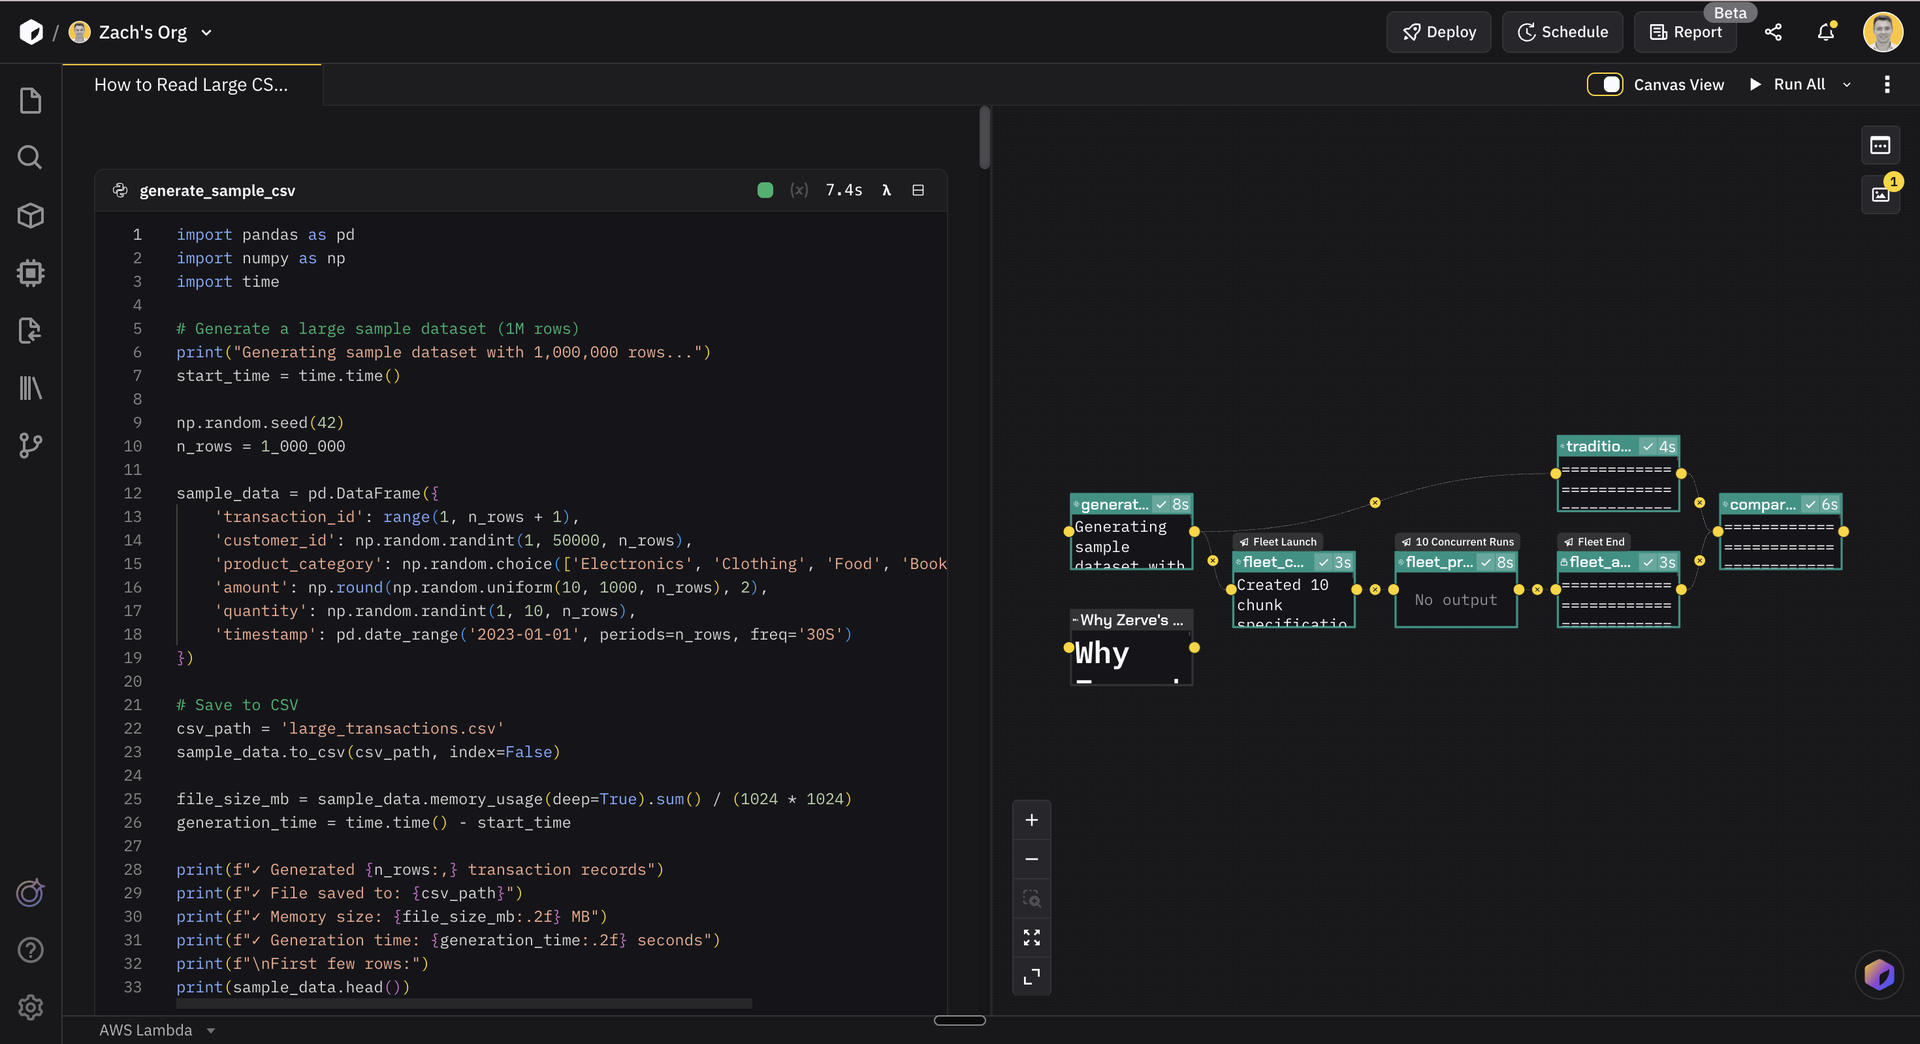Image resolution: width=1920 pixels, height=1044 pixels.
Task: Select the How to Read Large CS... tab
Action: point(191,85)
